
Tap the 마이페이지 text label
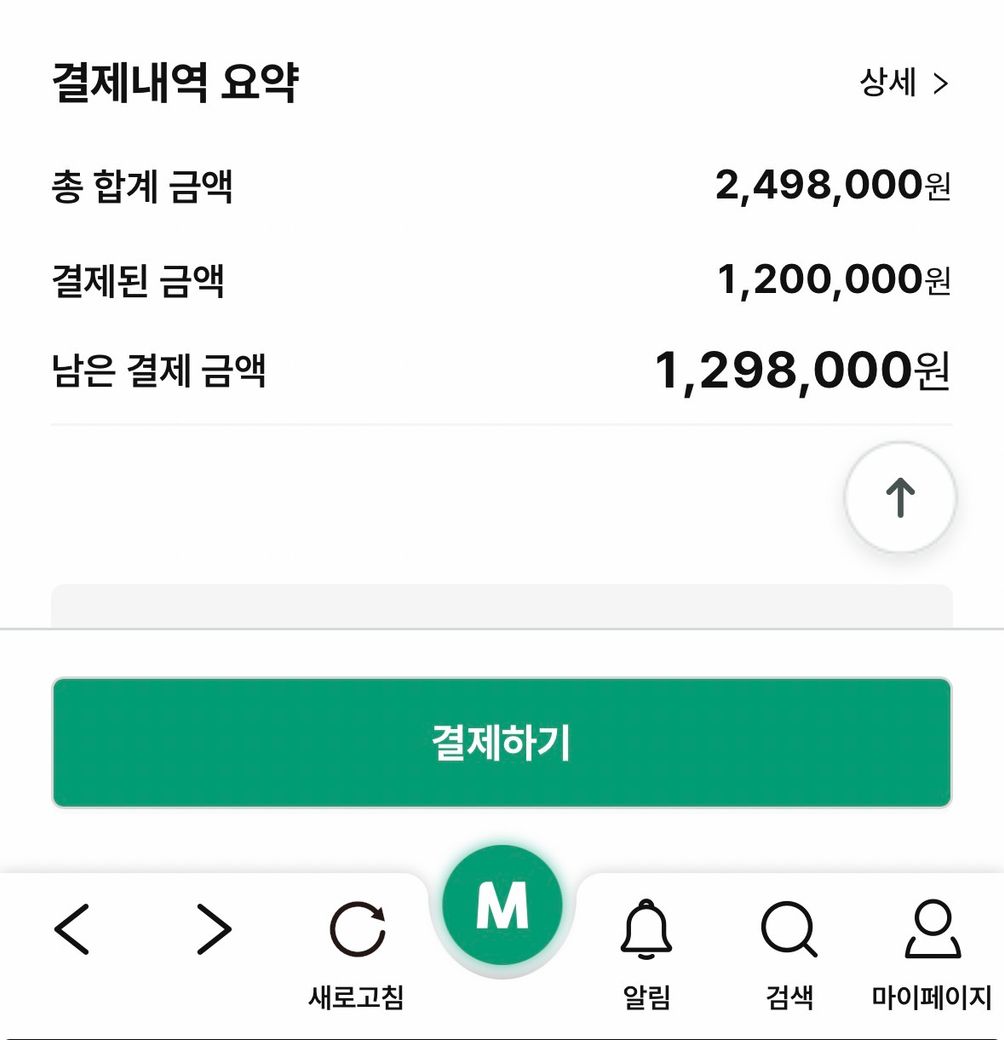932,997
